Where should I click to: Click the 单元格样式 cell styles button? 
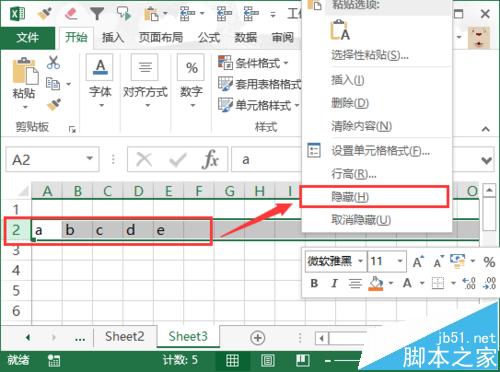pyautogui.click(x=258, y=105)
